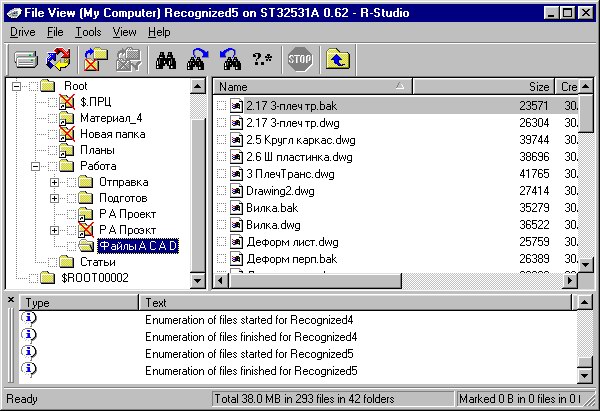This screenshot has width=600, height=411.
Task: Click the file mask ?.* icon
Action: [x=261, y=59]
